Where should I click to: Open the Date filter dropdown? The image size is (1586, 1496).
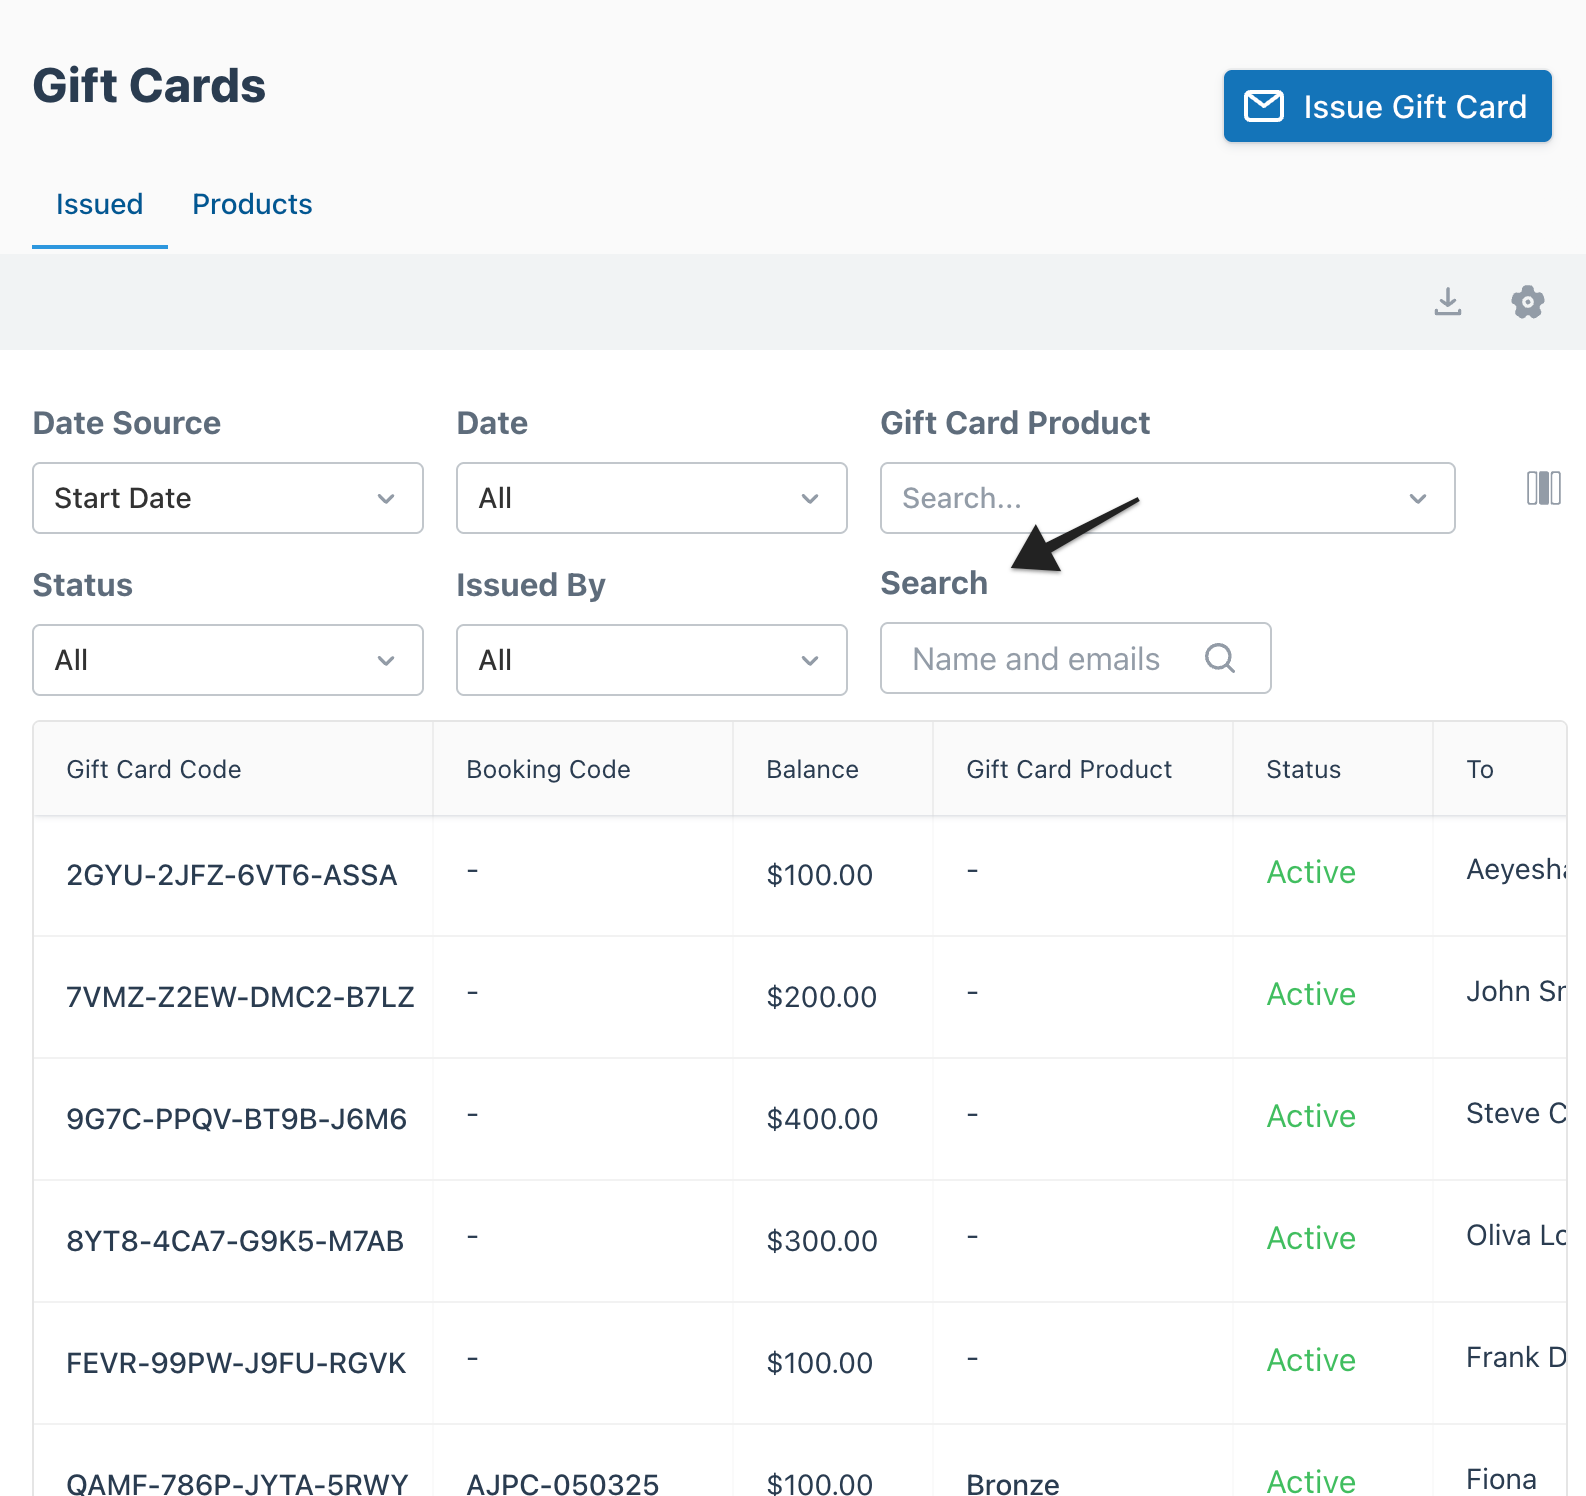tap(652, 498)
